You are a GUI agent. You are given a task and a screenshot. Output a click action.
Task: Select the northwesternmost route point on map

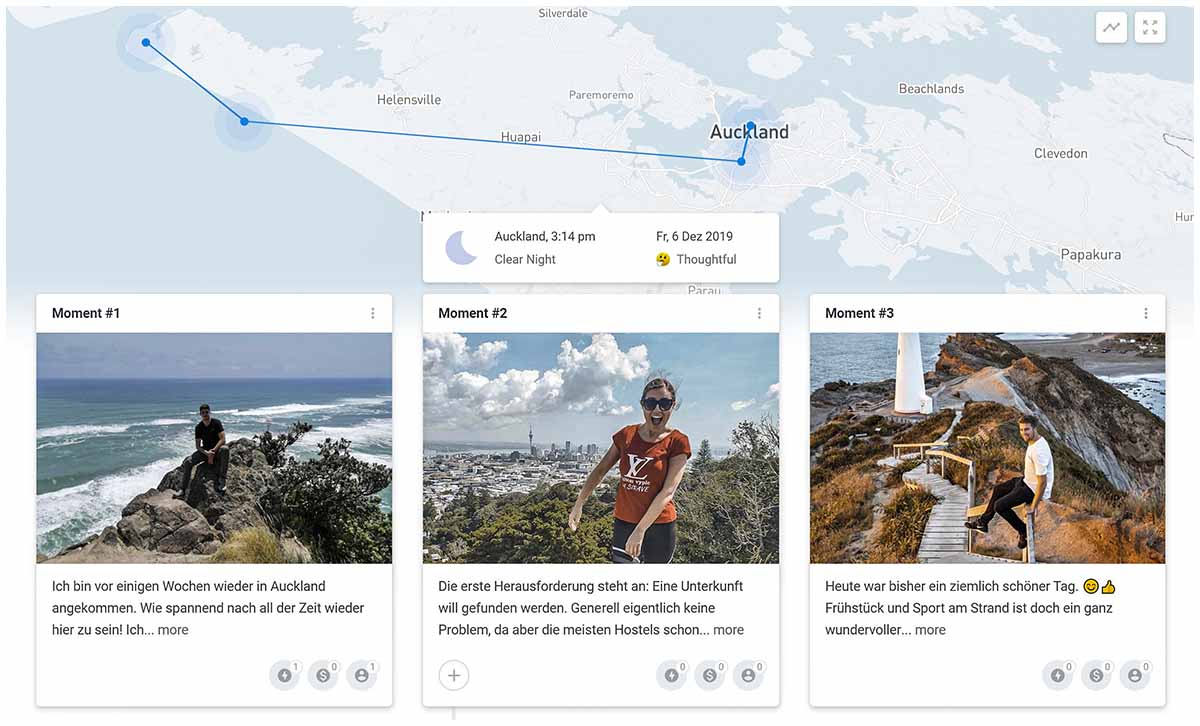[146, 42]
